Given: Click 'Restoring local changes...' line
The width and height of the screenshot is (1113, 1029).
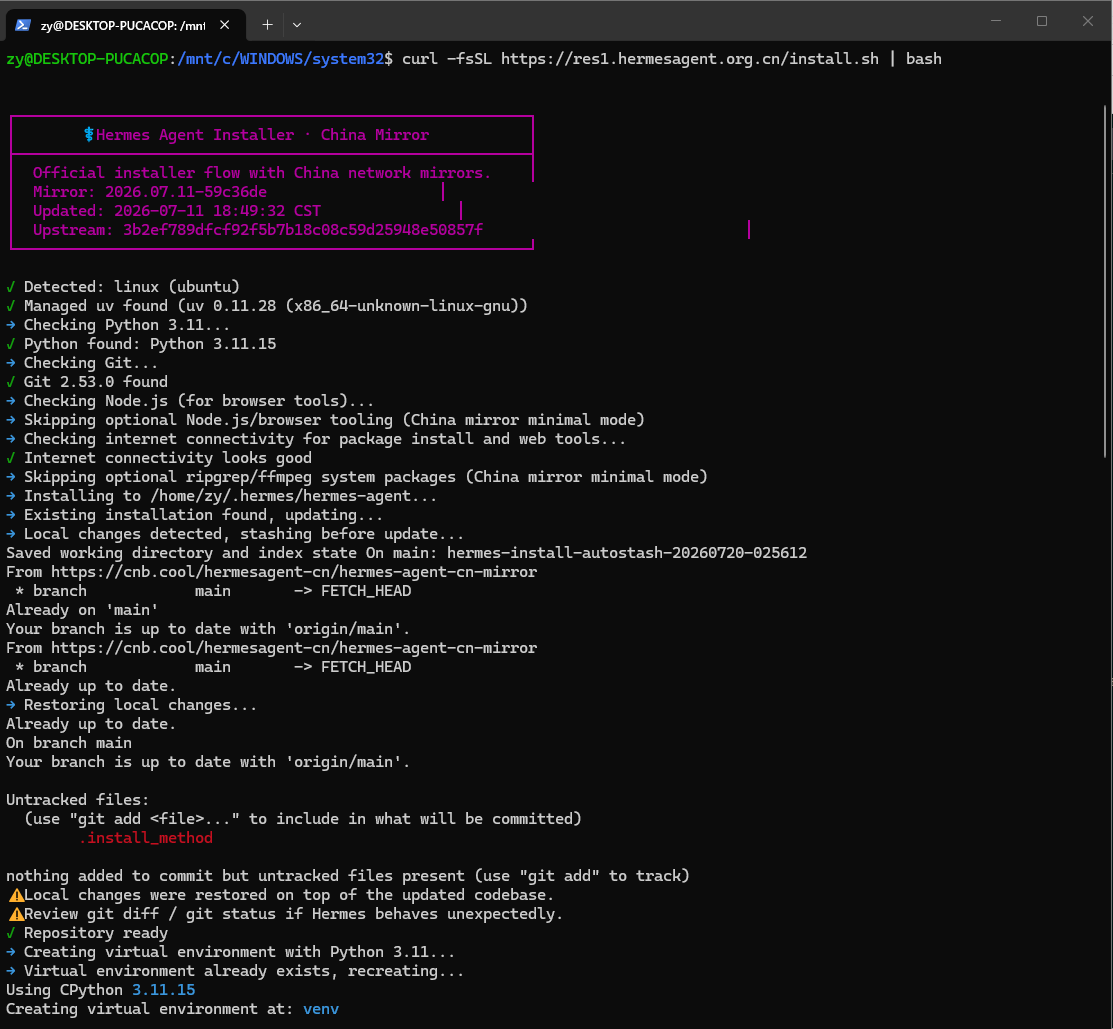Looking at the screenshot, I should click(x=131, y=705).
